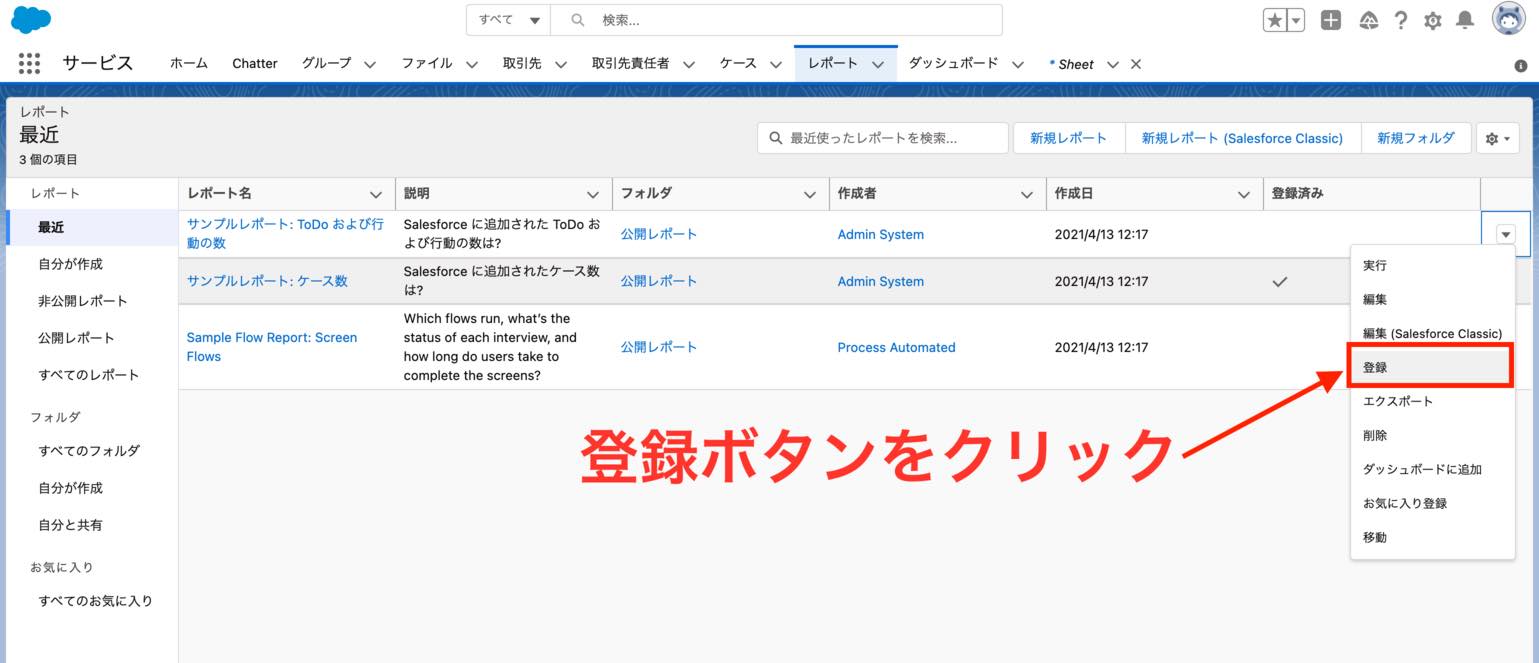Open the ダッシュボード tab

(x=953, y=63)
